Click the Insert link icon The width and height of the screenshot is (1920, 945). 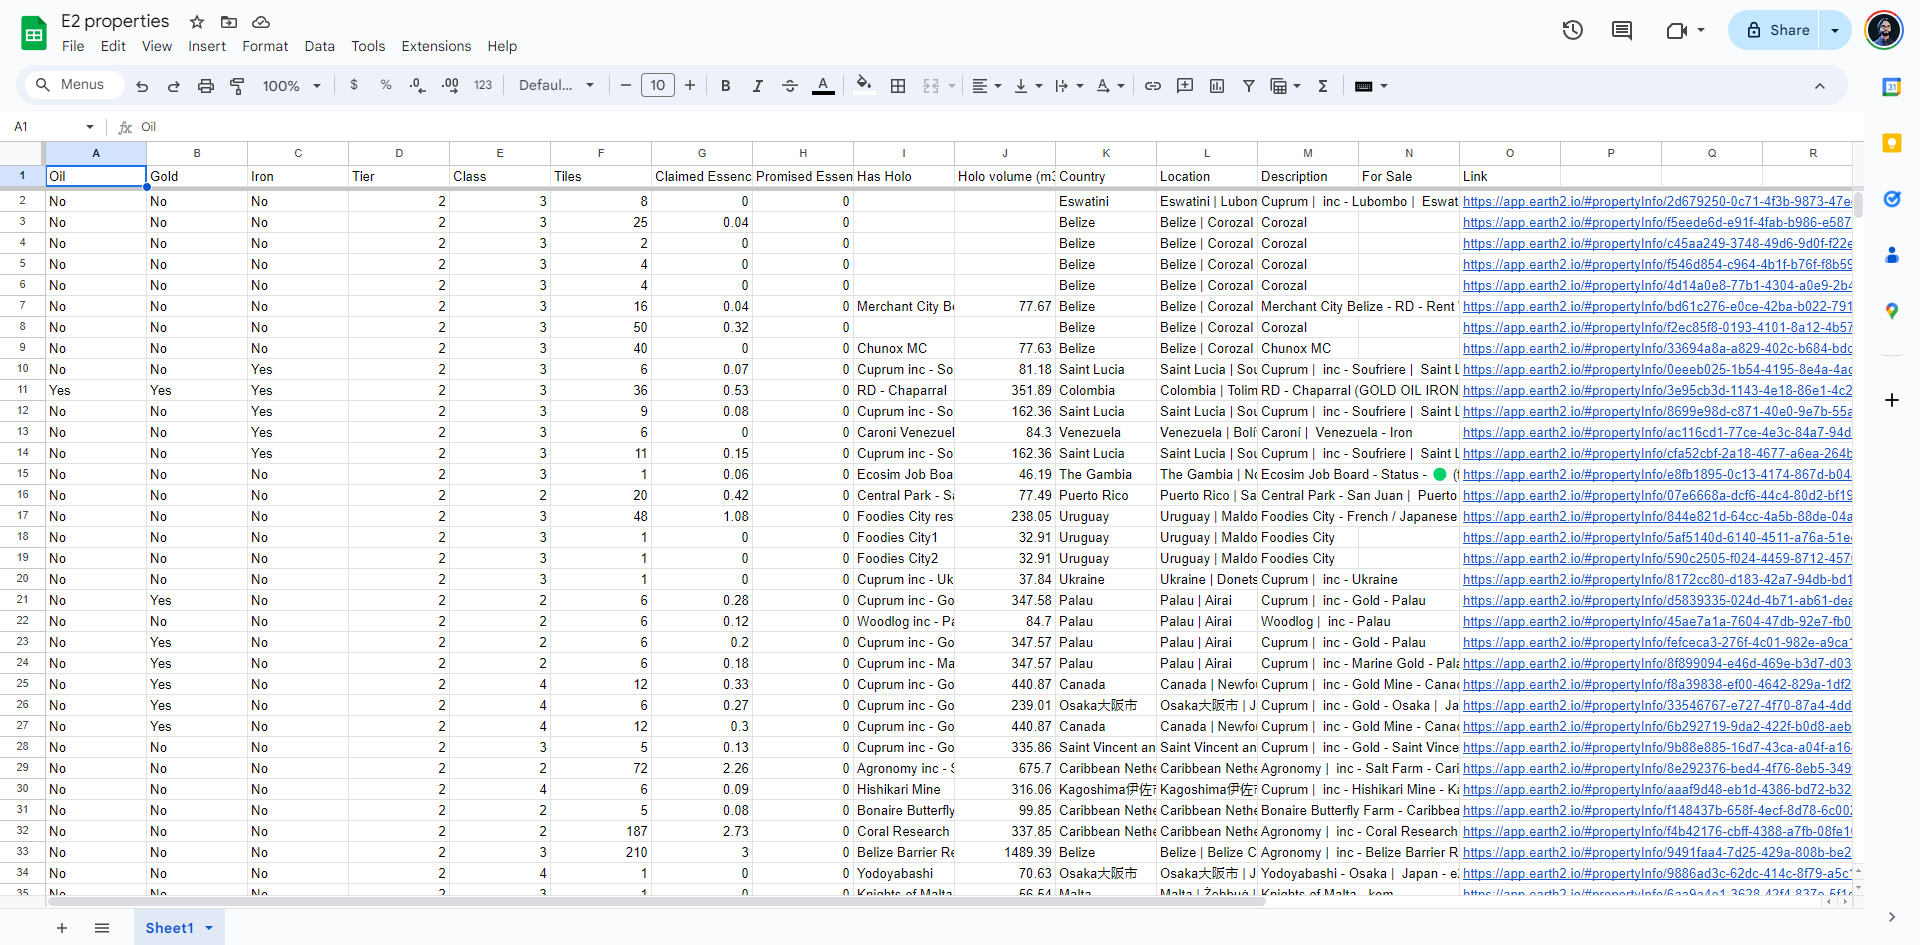point(1153,86)
